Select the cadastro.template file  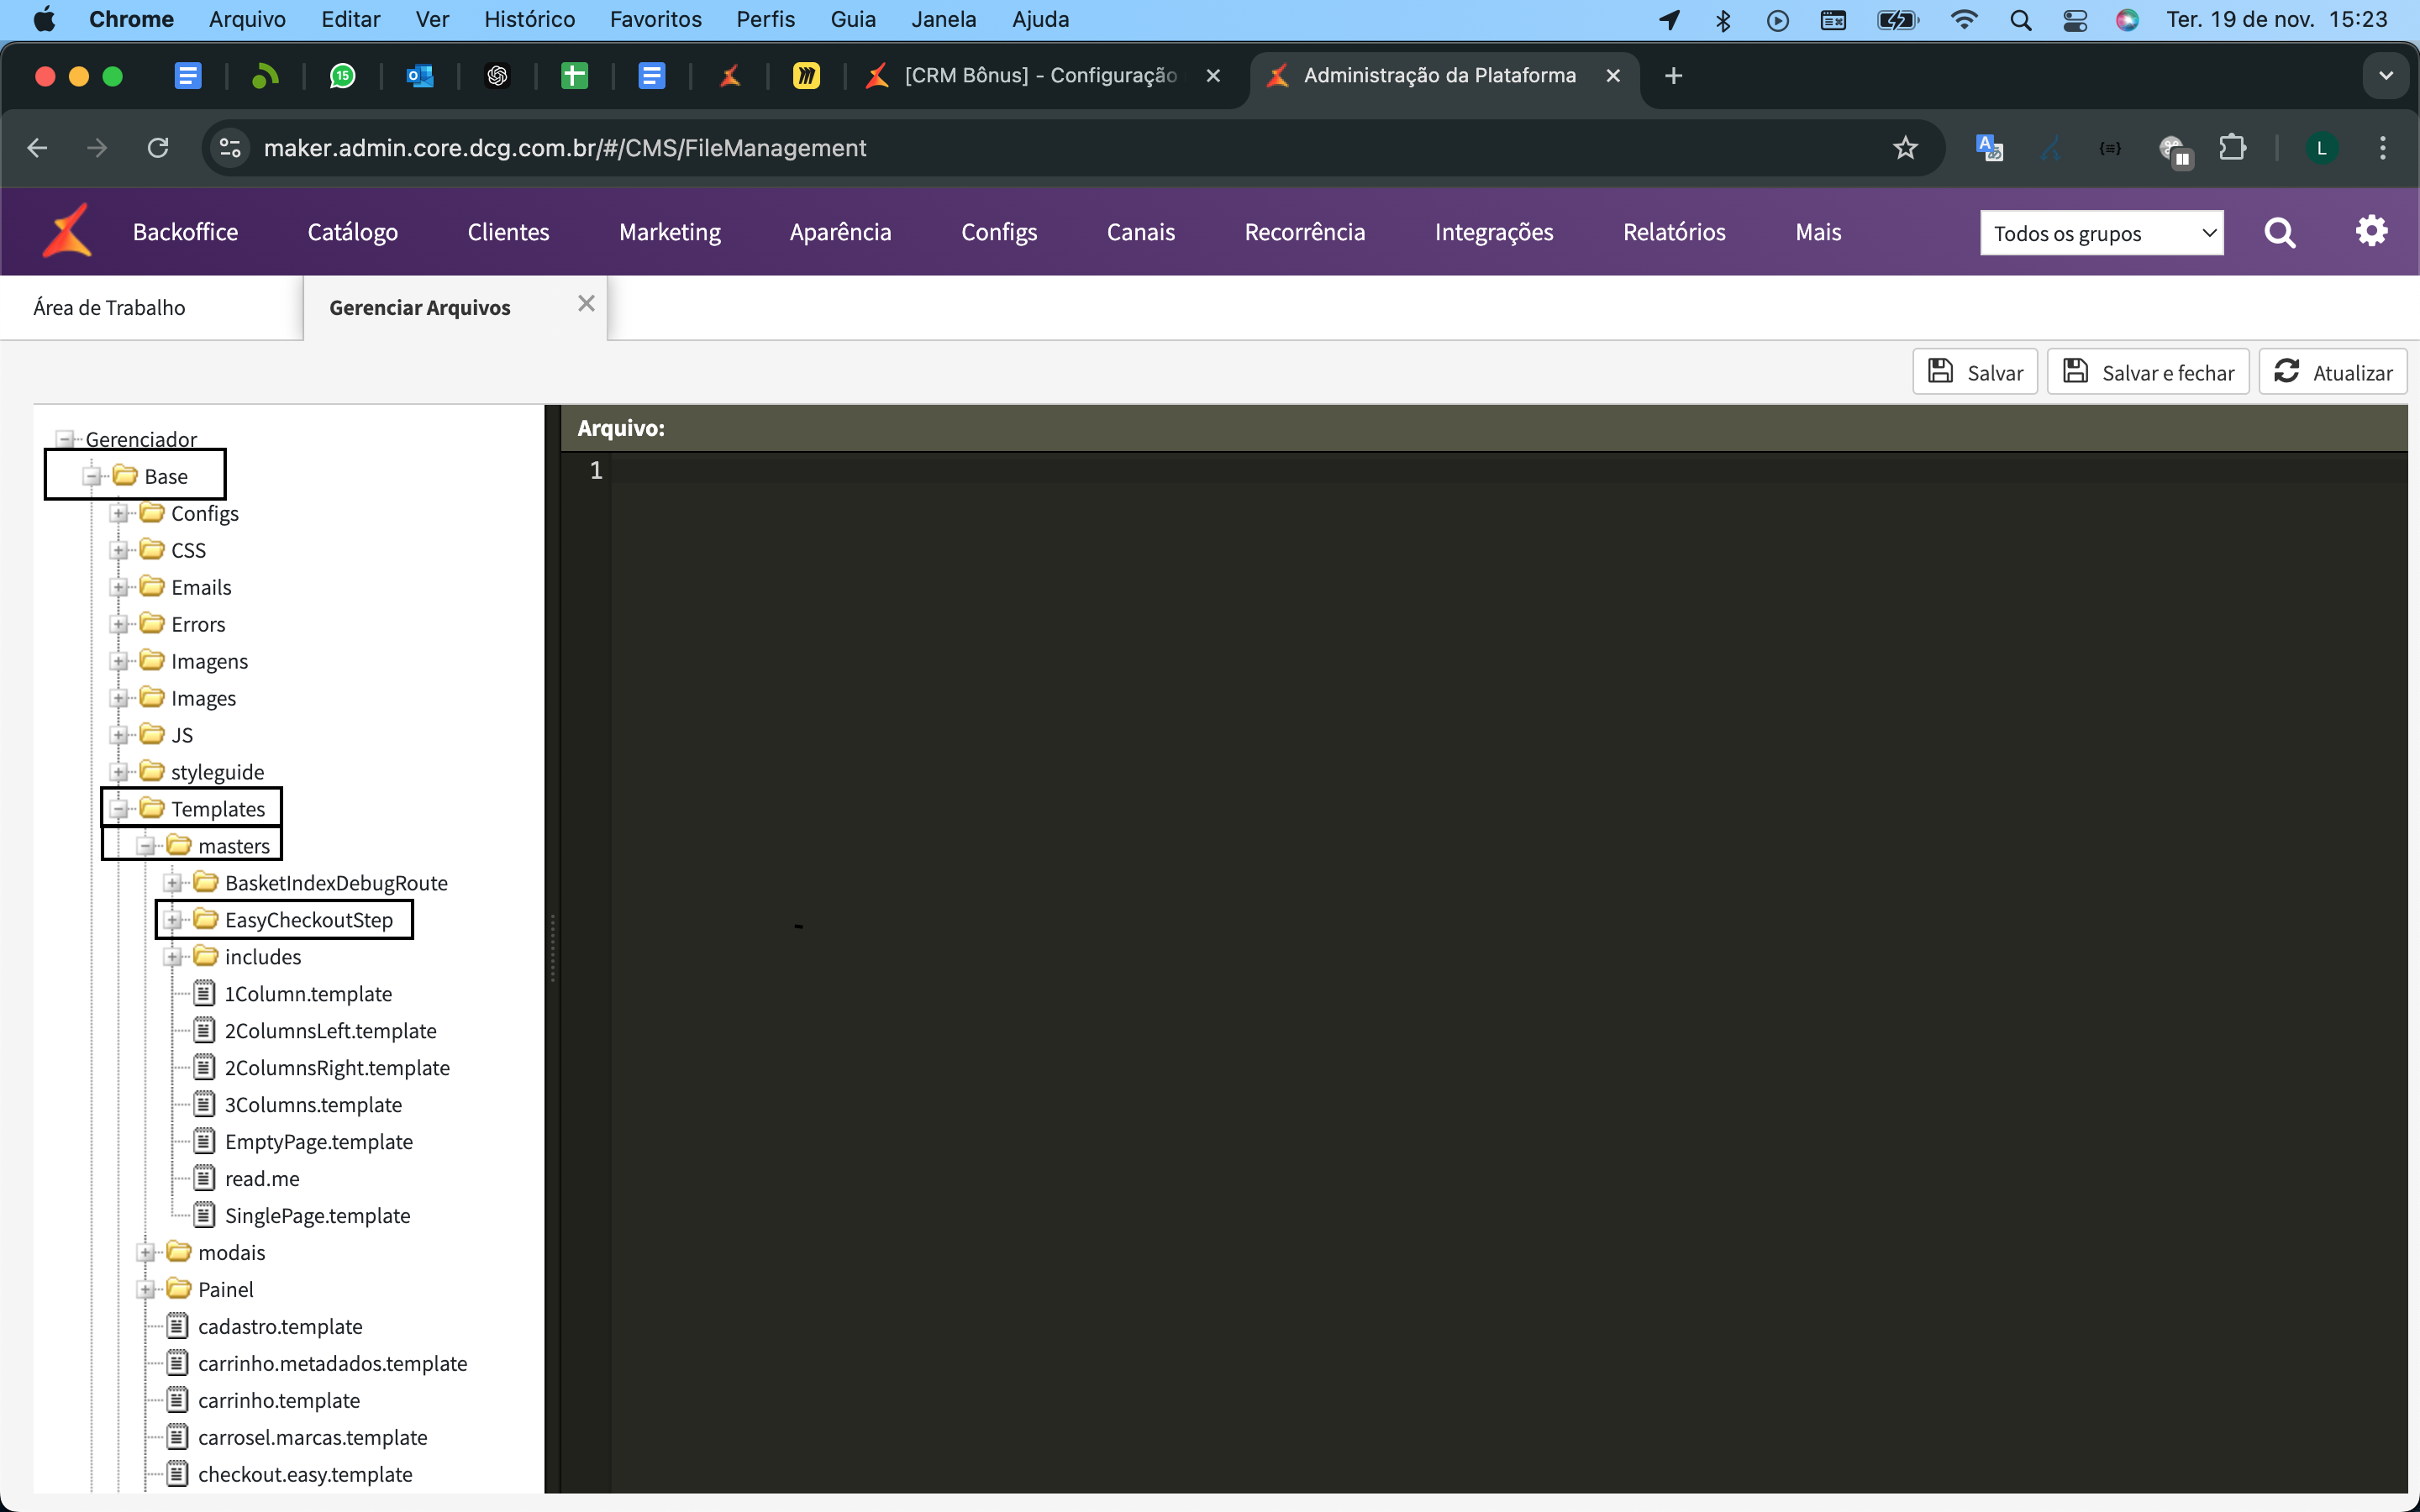280,1327
